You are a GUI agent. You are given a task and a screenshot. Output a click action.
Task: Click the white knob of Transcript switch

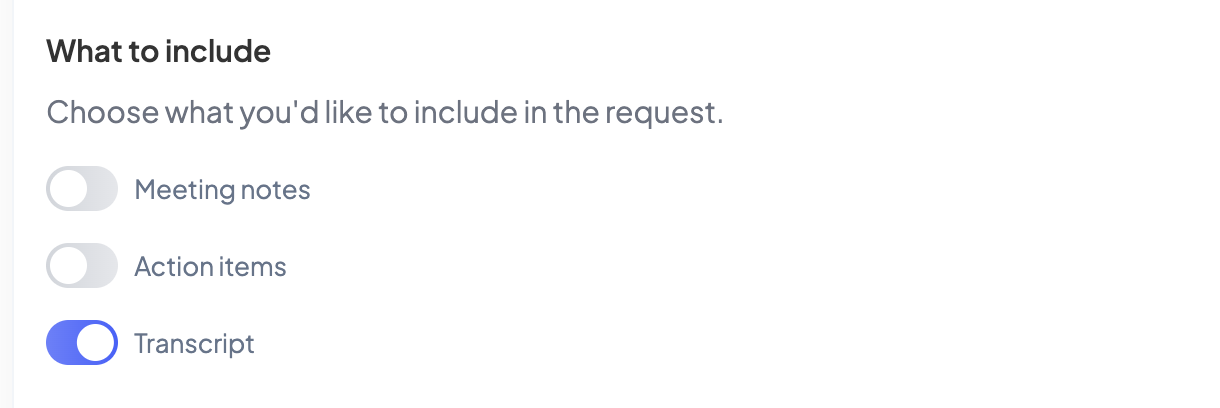97,344
